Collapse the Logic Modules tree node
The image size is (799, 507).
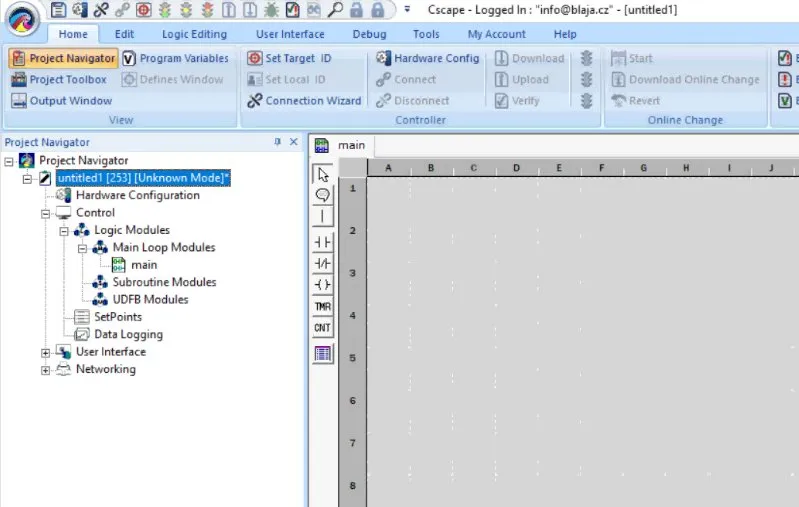click(x=63, y=231)
